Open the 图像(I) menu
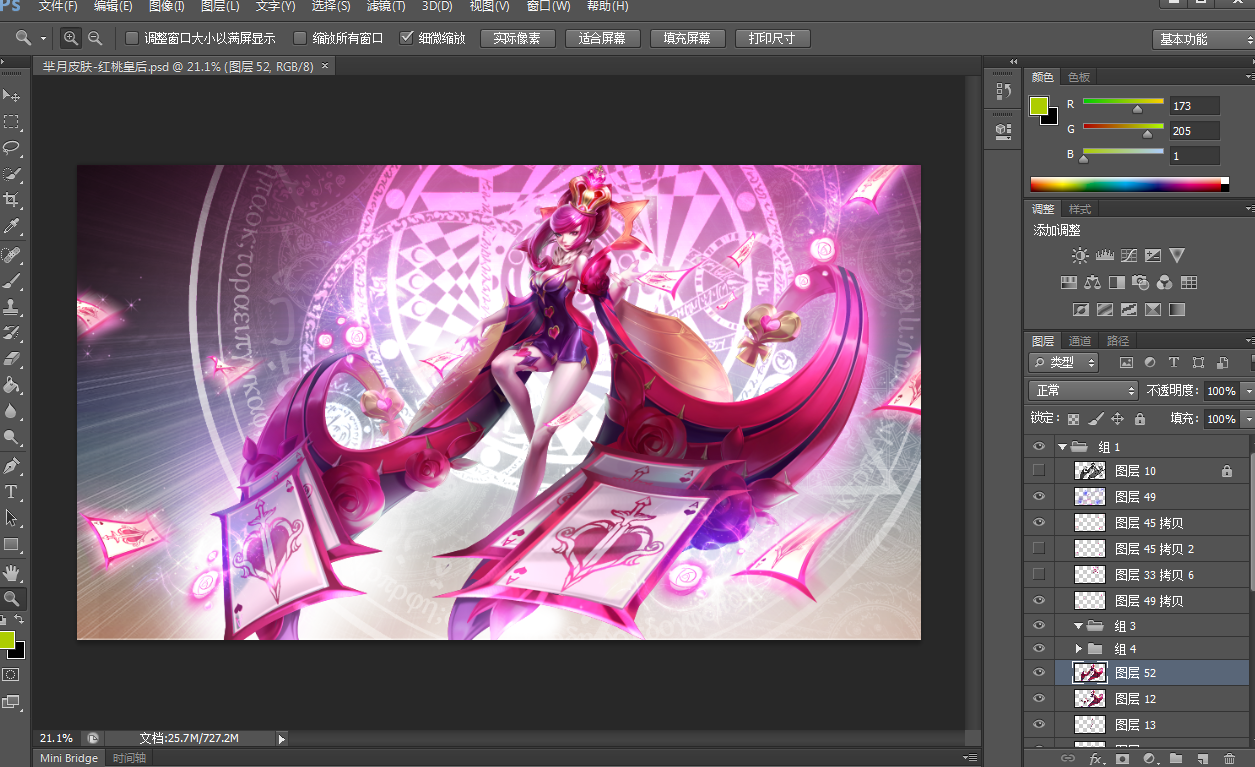 pos(166,6)
